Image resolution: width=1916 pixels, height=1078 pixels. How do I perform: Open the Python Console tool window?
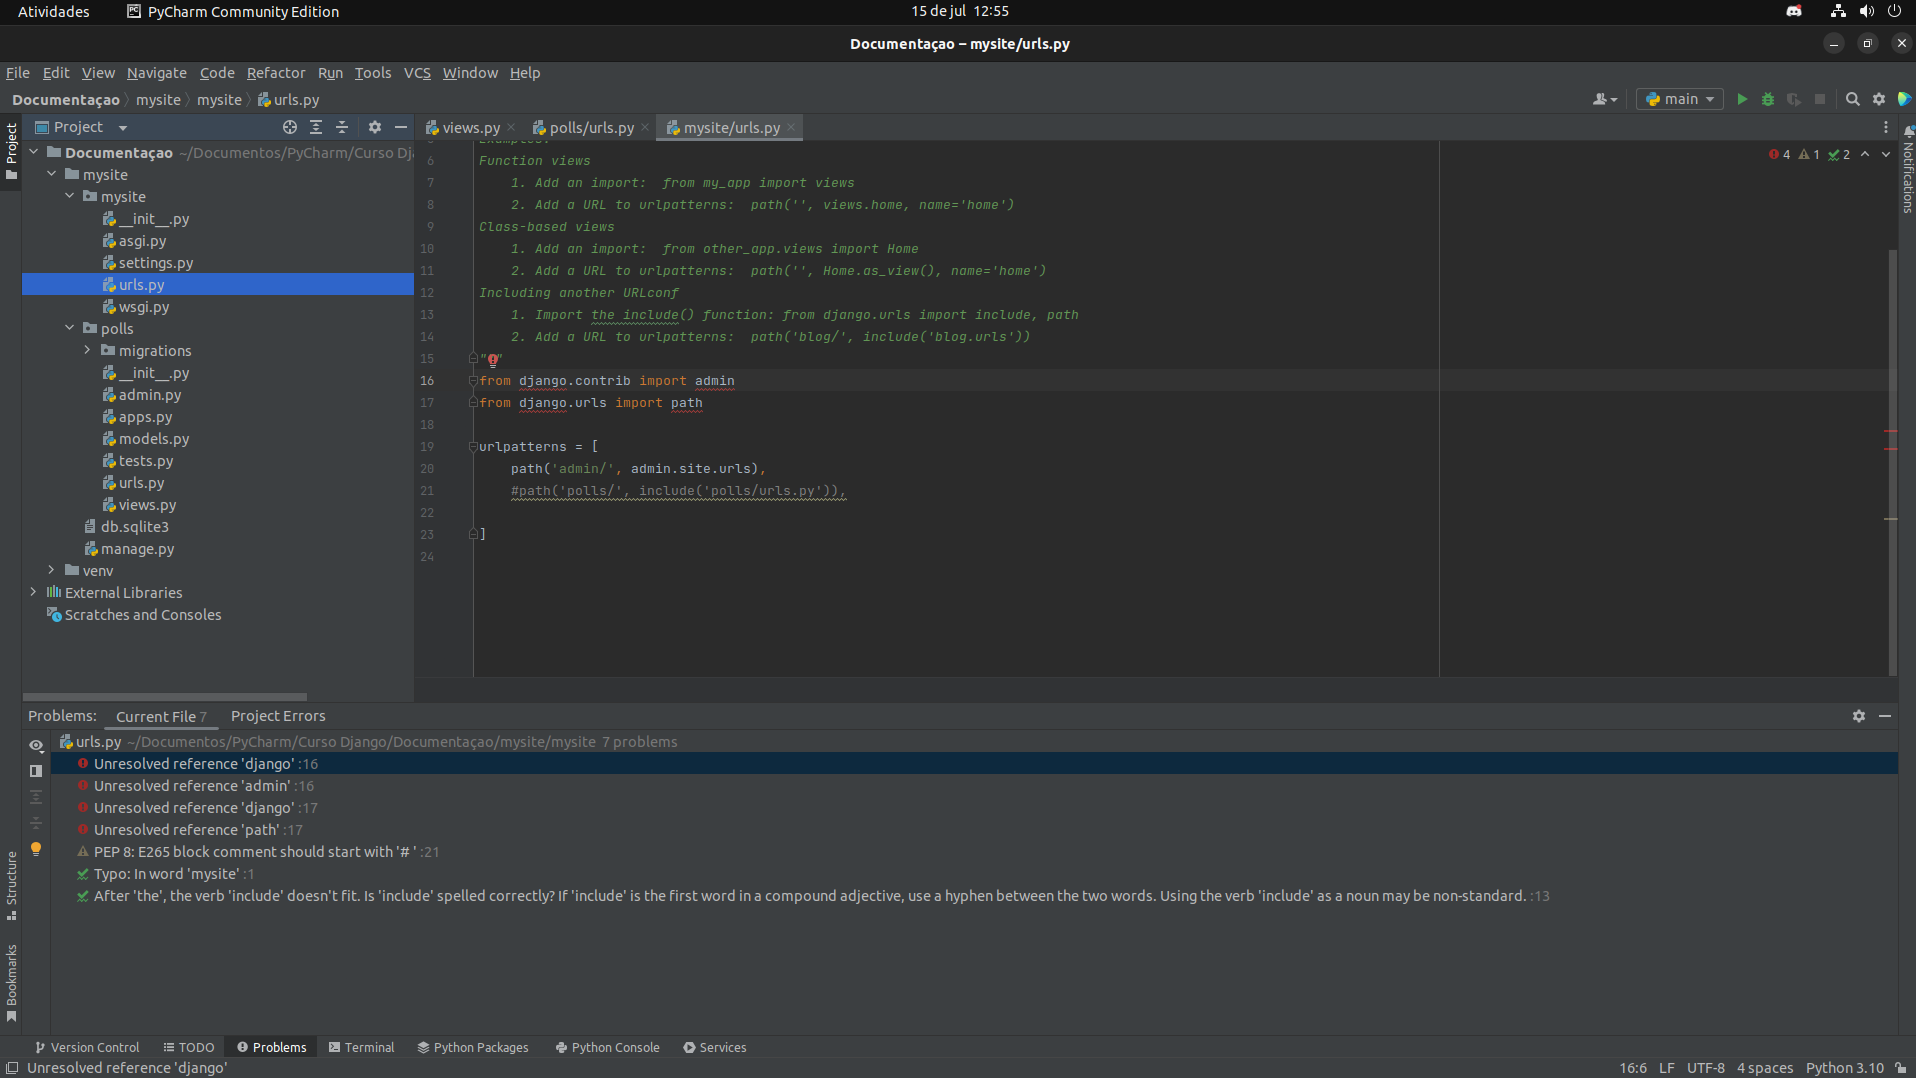607,1047
